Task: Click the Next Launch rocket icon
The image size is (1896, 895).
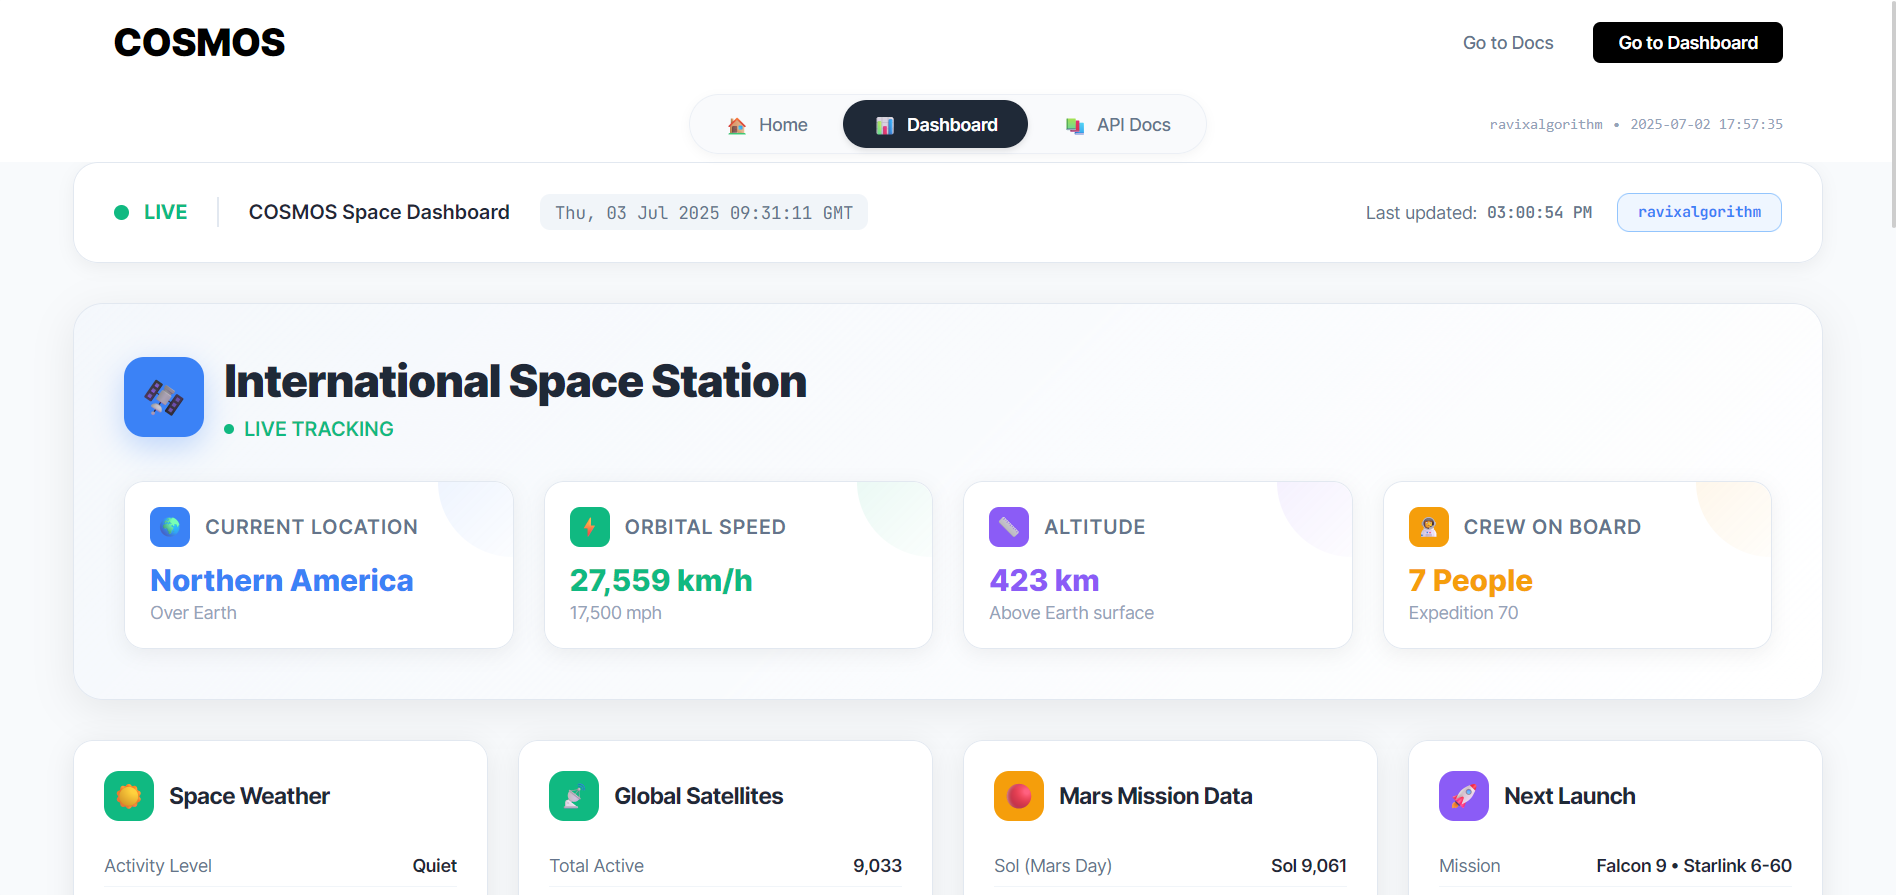Action: [1464, 796]
